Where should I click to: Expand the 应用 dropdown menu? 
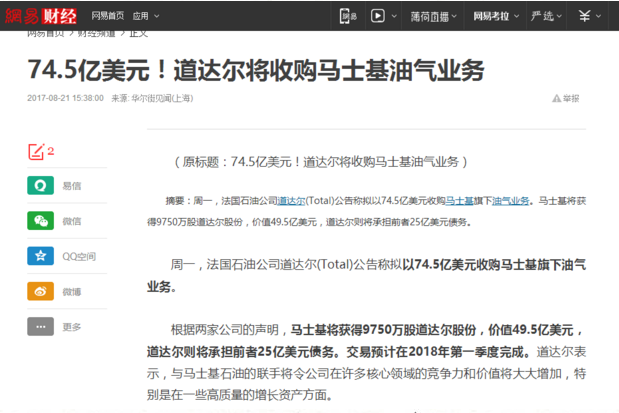(146, 16)
